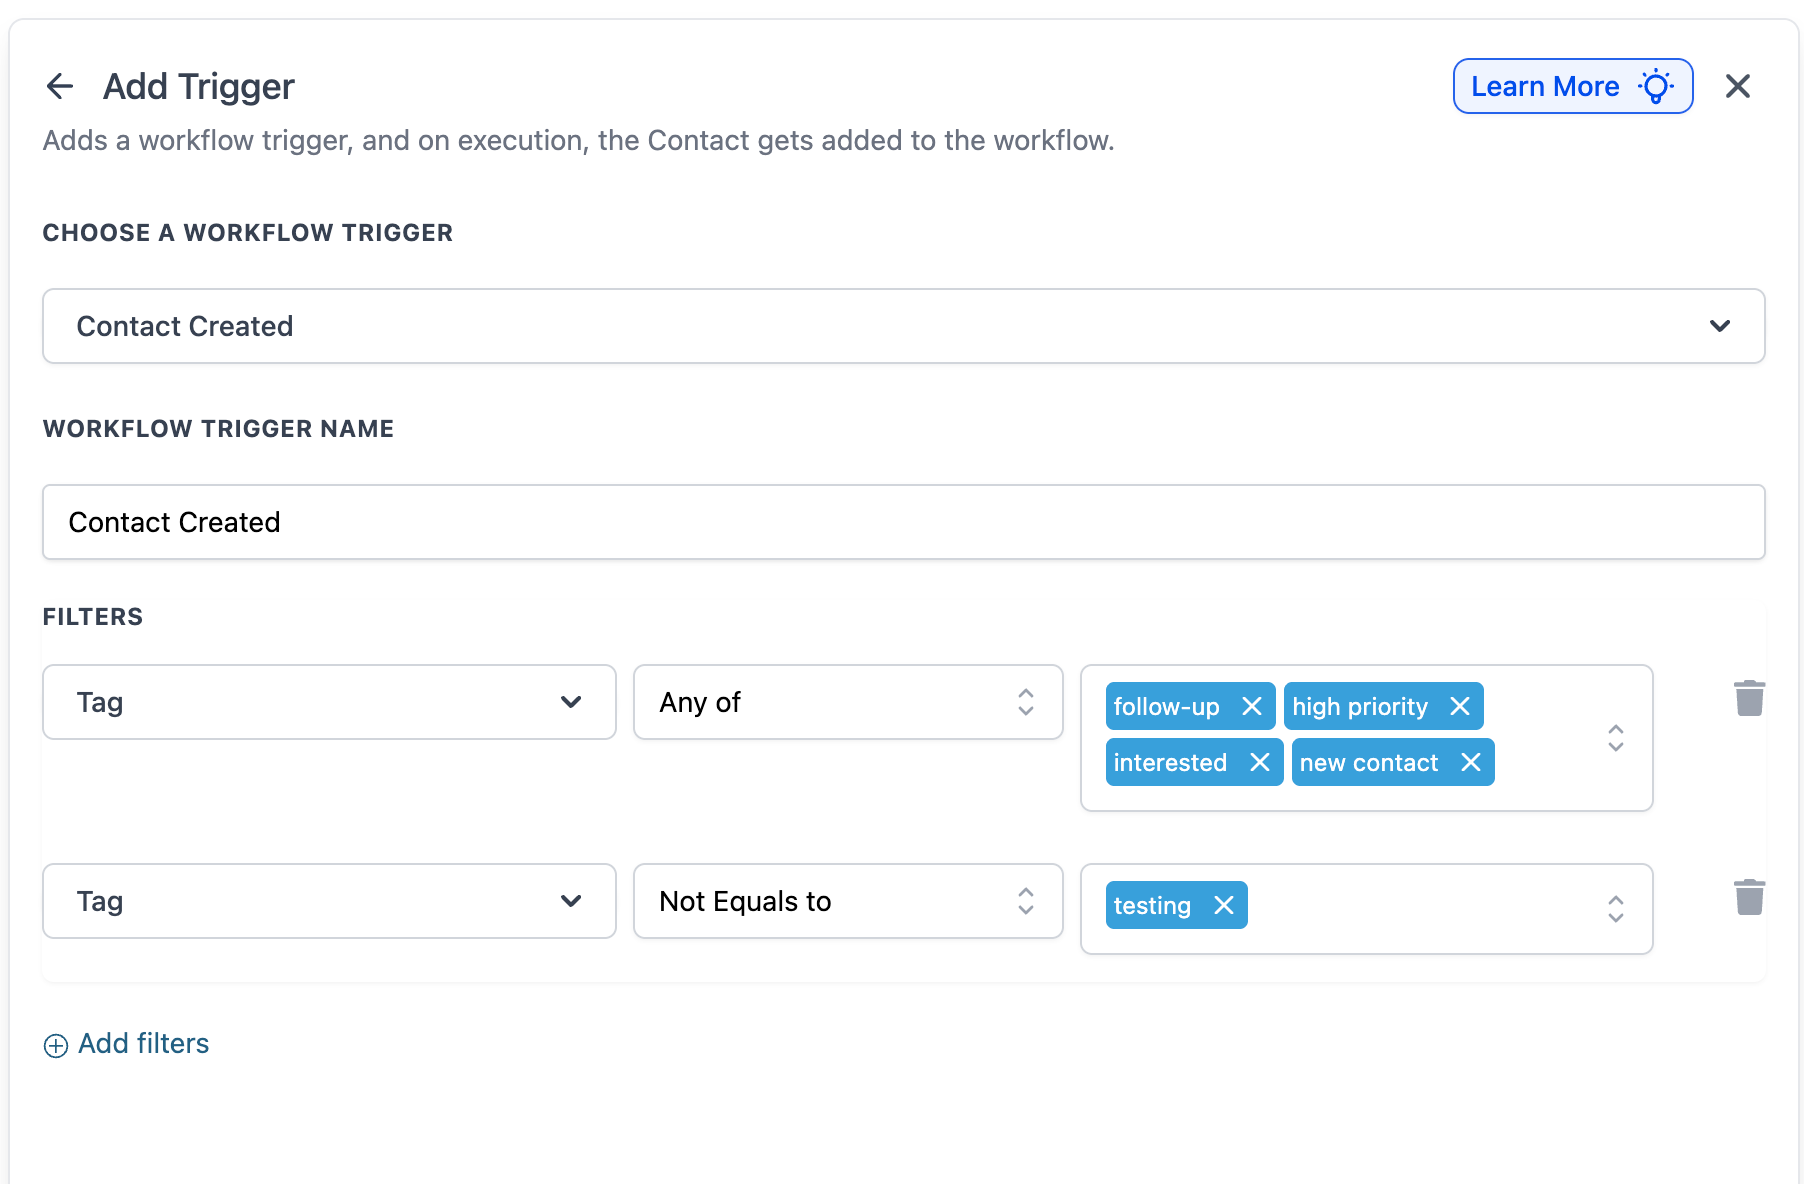This screenshot has height=1184, width=1804.
Task: Open the Not Equals to operator selector
Action: [x=847, y=901]
